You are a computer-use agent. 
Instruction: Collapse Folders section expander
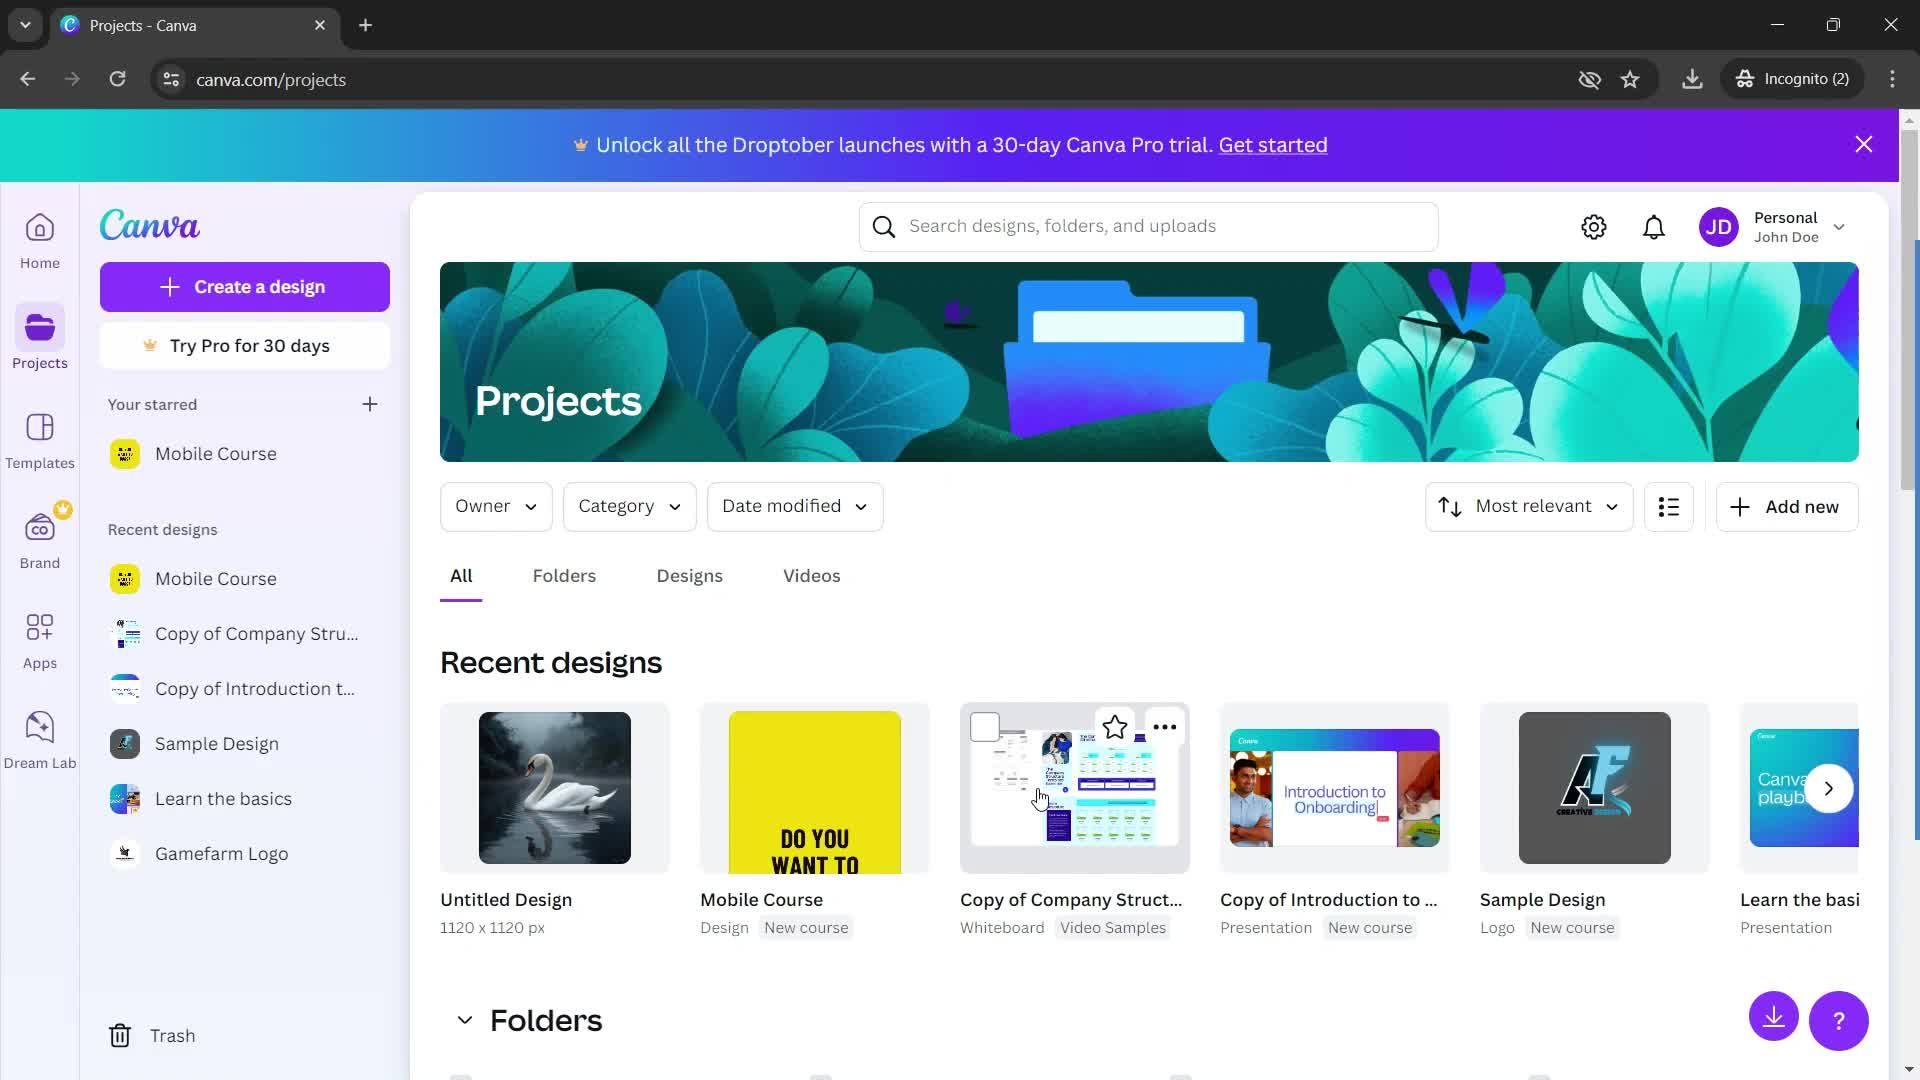click(463, 1019)
